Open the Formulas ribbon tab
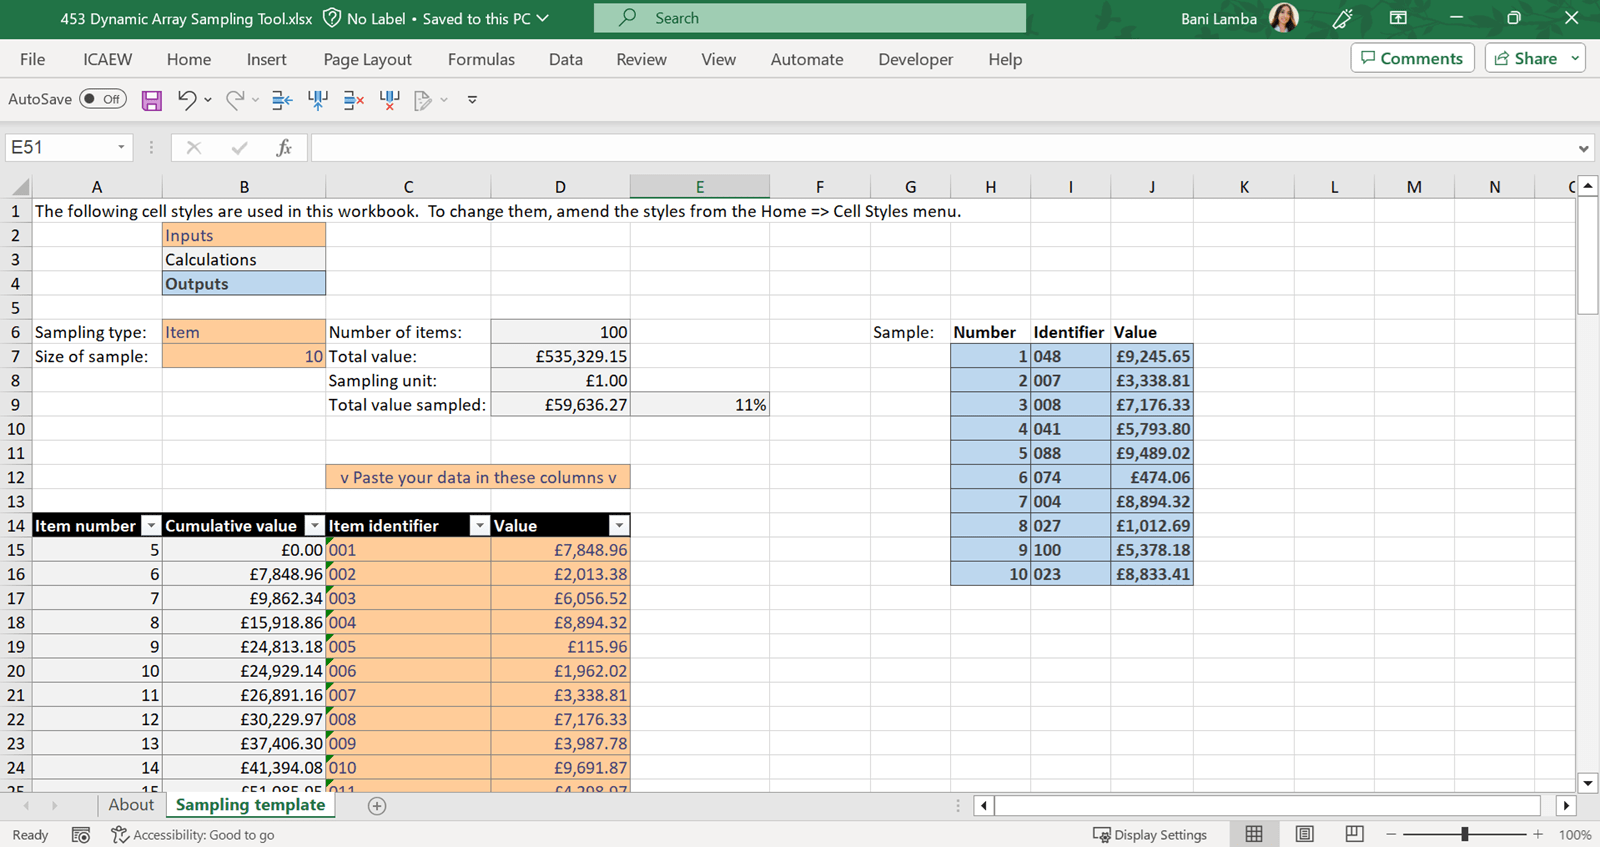 coord(481,60)
